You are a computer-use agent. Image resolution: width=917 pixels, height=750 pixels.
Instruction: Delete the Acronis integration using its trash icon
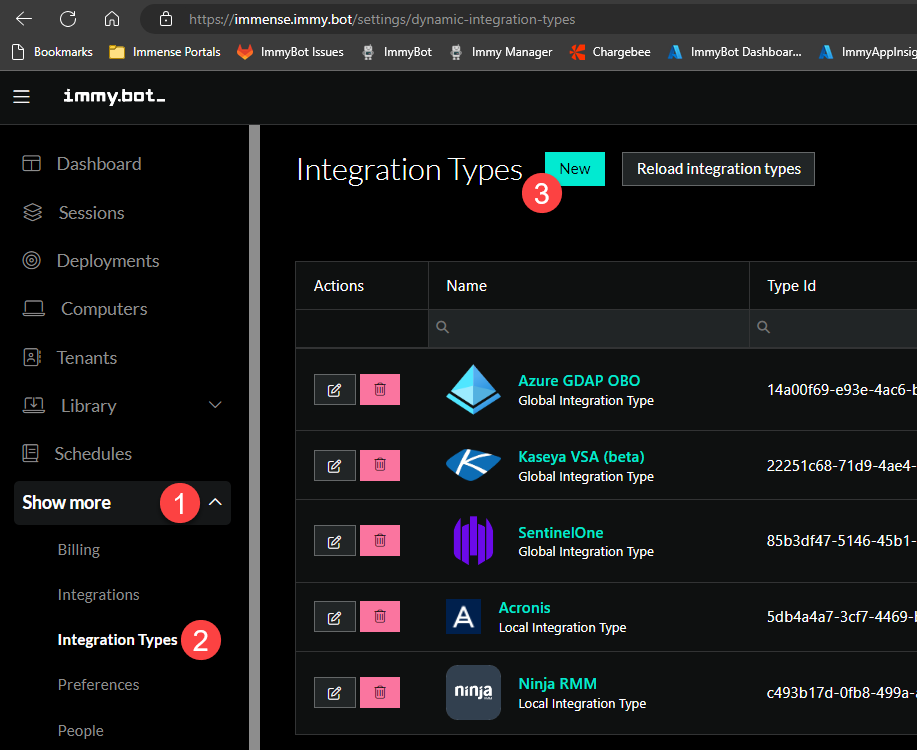379,616
